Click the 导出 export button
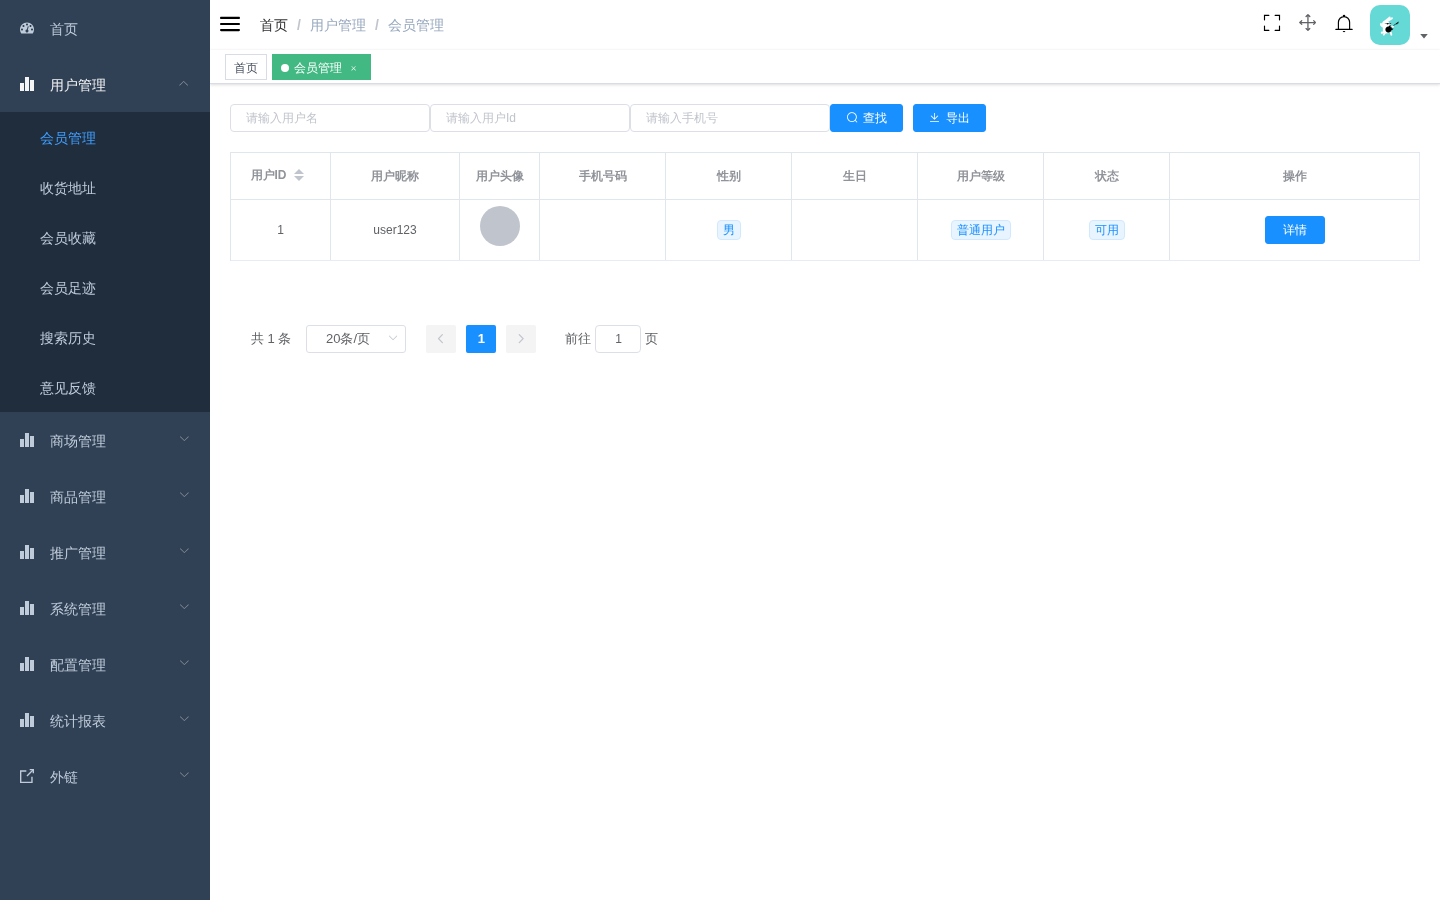 949,118
